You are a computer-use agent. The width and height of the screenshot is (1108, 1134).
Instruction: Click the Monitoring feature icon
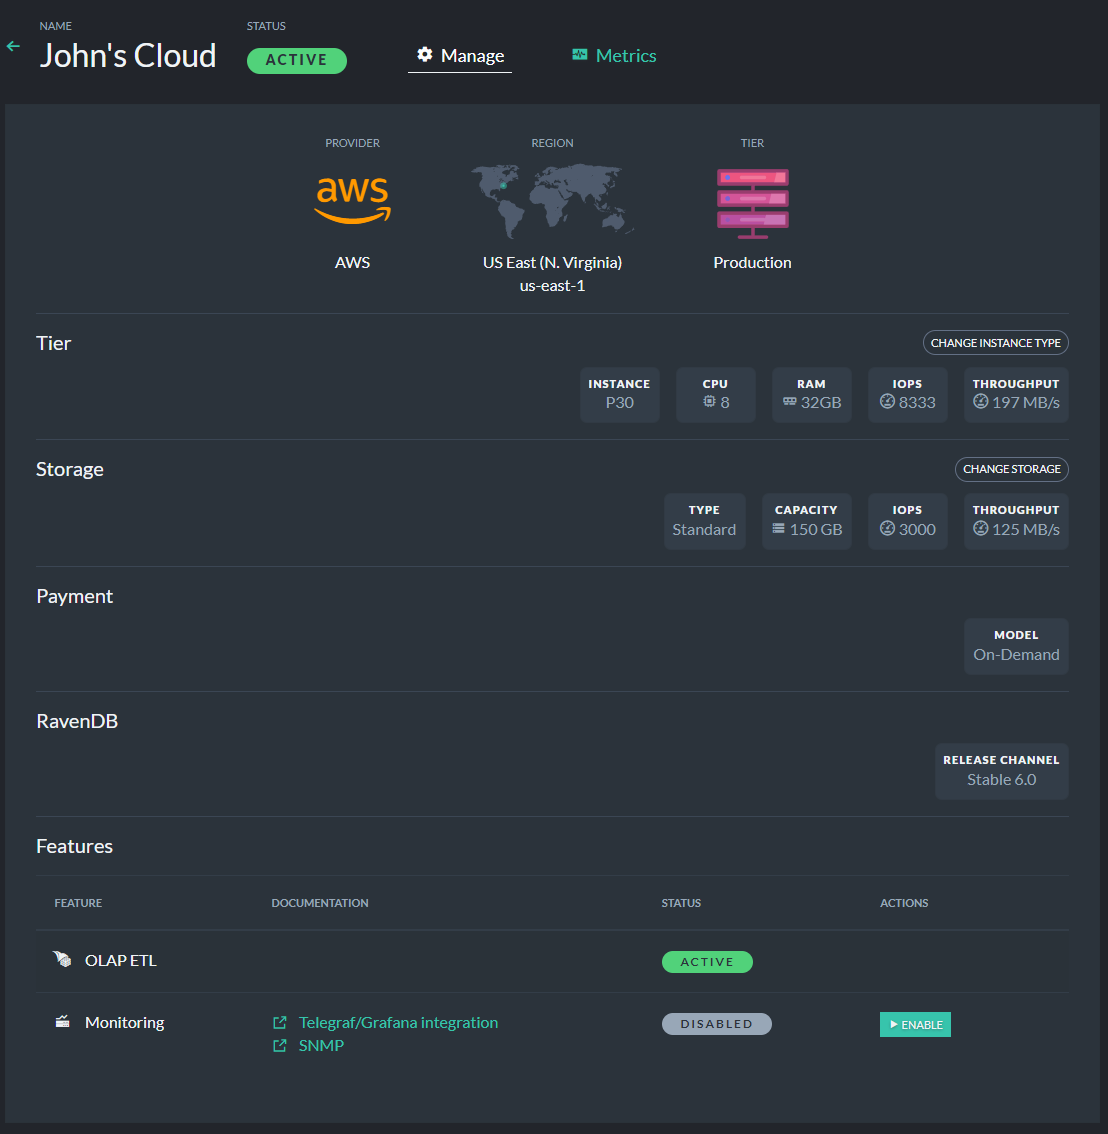(x=63, y=1021)
